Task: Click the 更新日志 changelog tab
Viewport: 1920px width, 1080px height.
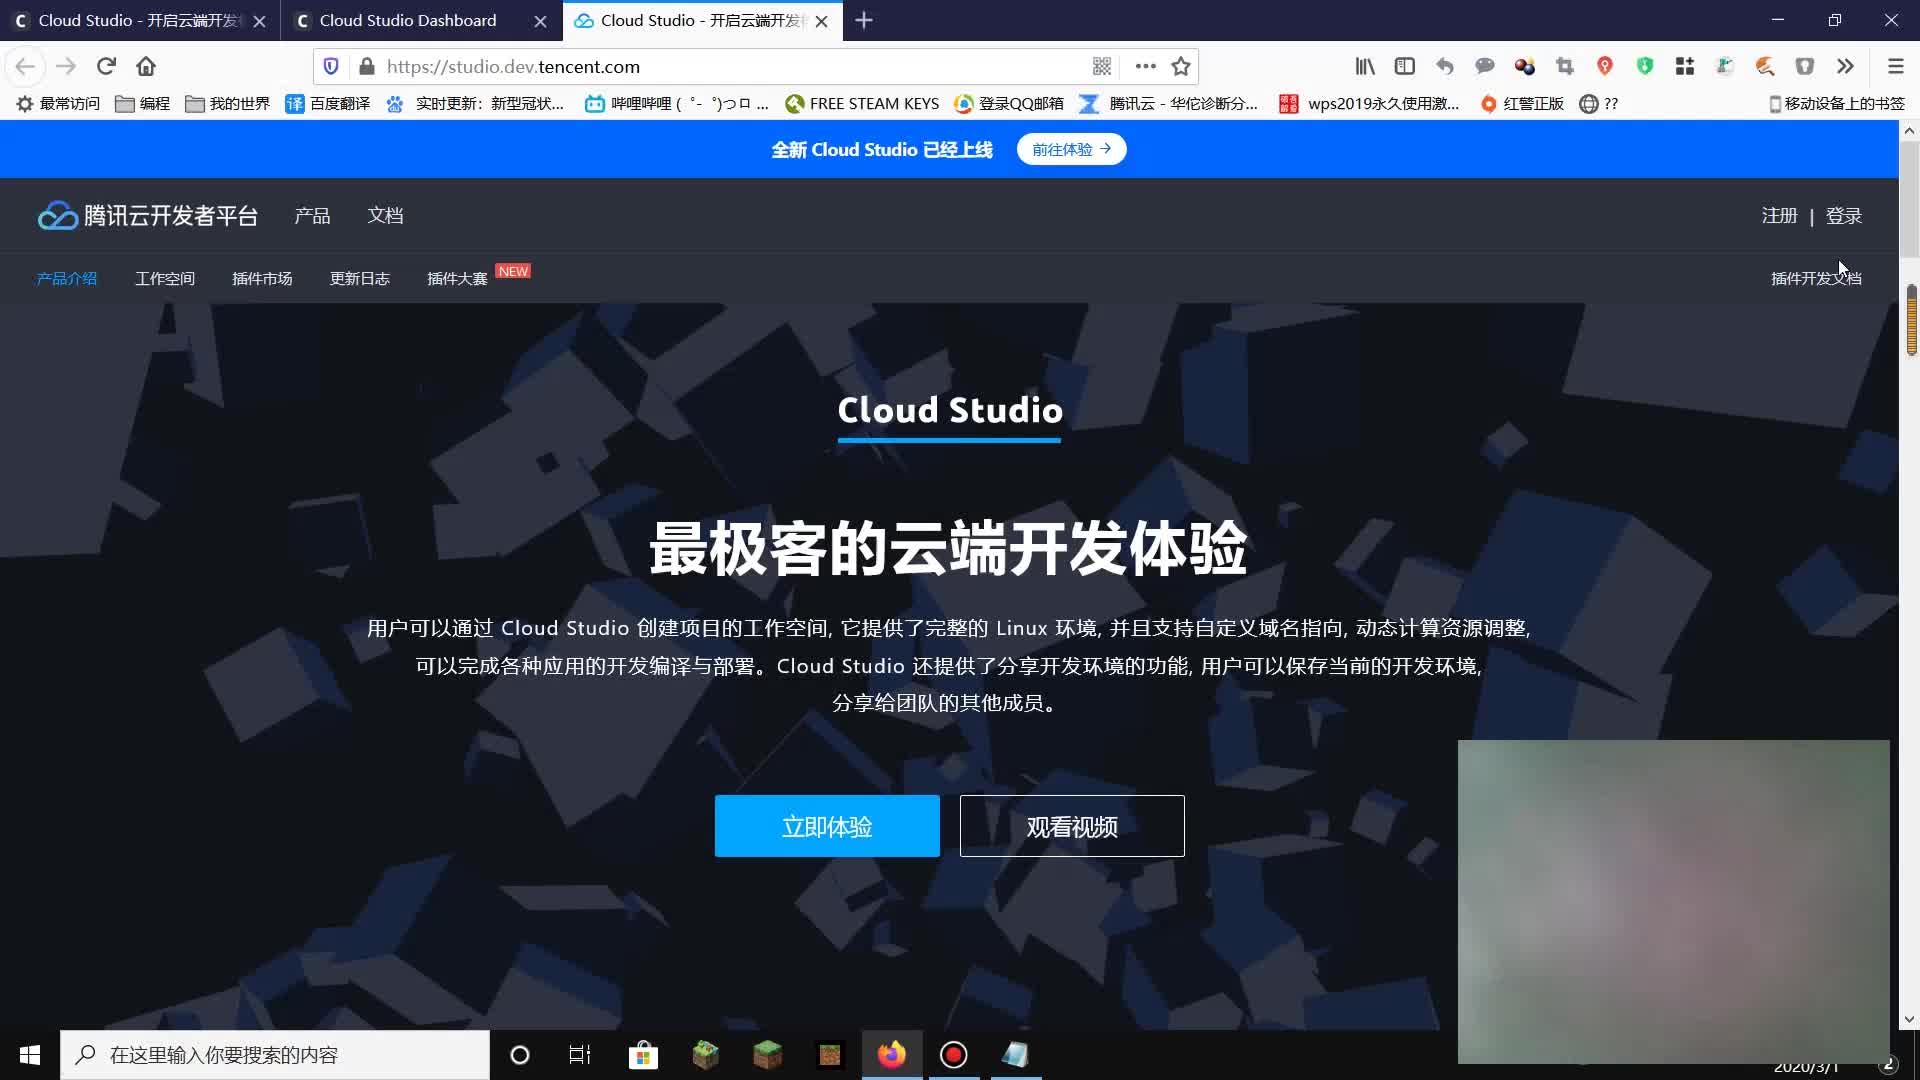Action: click(x=359, y=278)
